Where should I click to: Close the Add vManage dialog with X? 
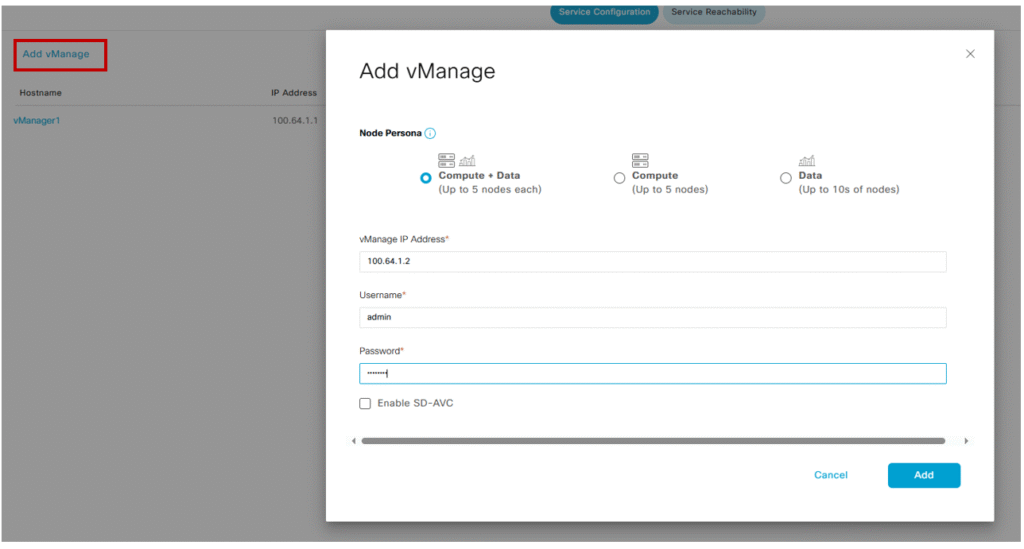[969, 54]
